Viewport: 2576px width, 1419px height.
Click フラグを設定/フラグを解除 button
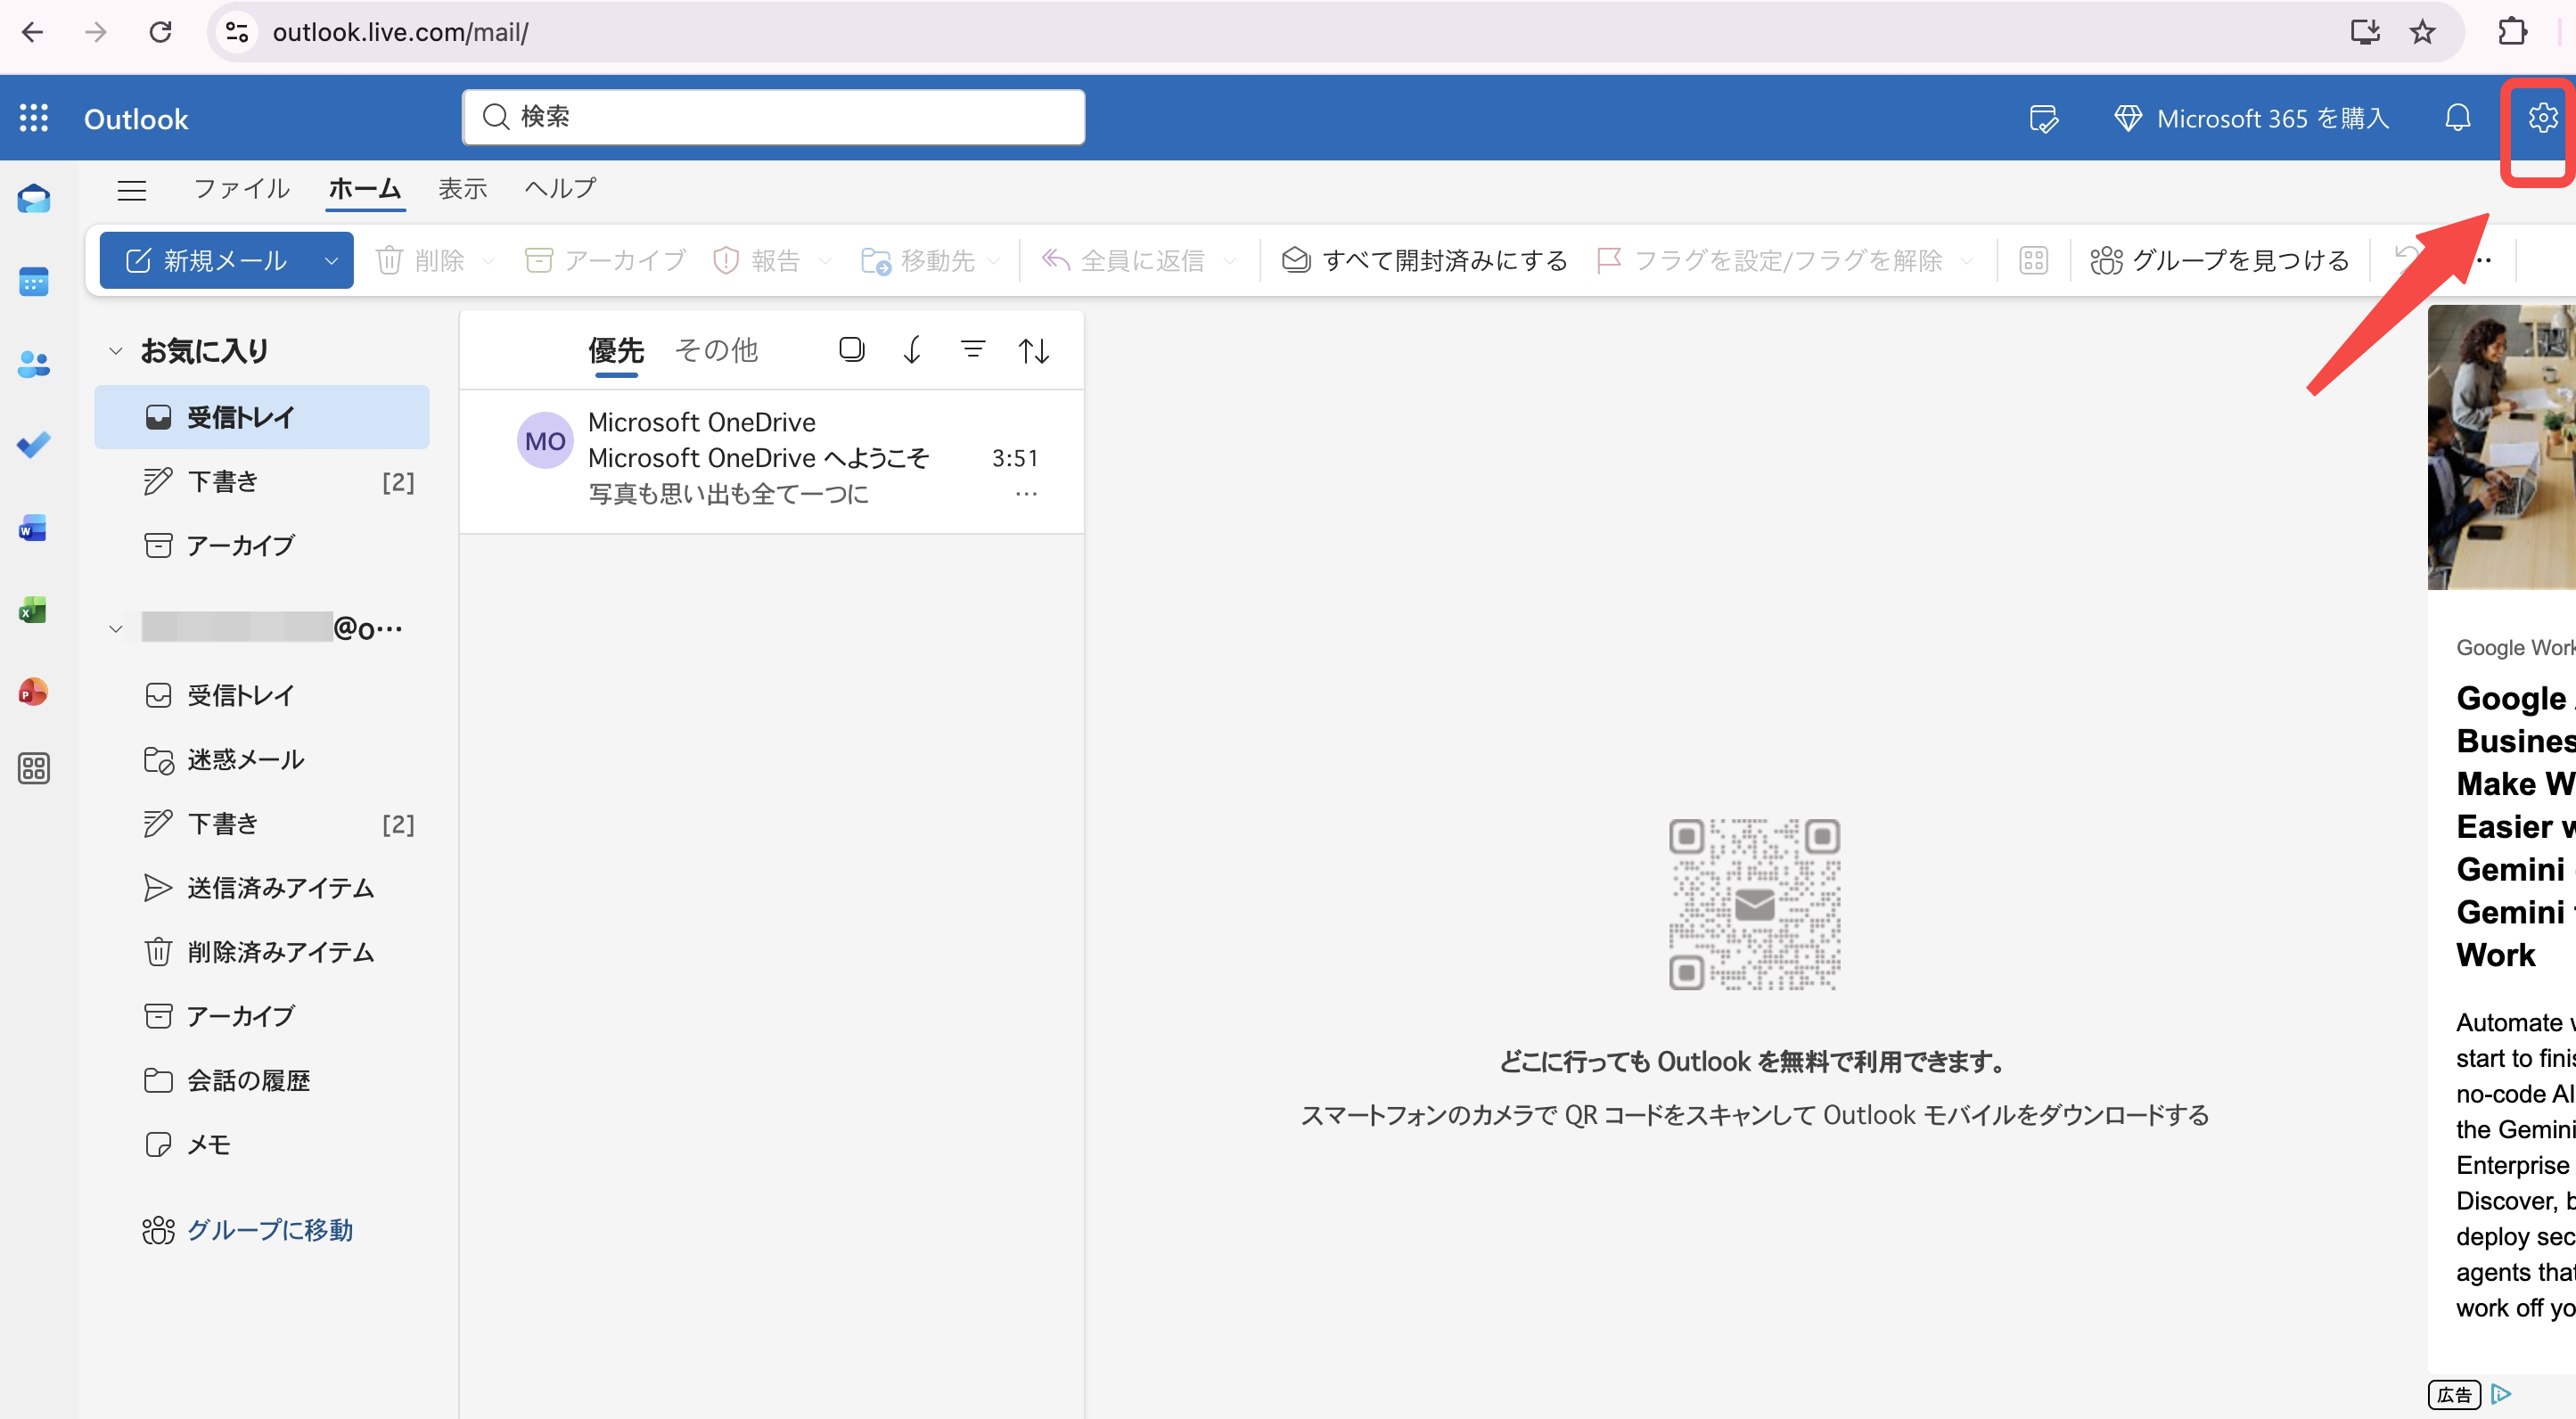click(1770, 261)
